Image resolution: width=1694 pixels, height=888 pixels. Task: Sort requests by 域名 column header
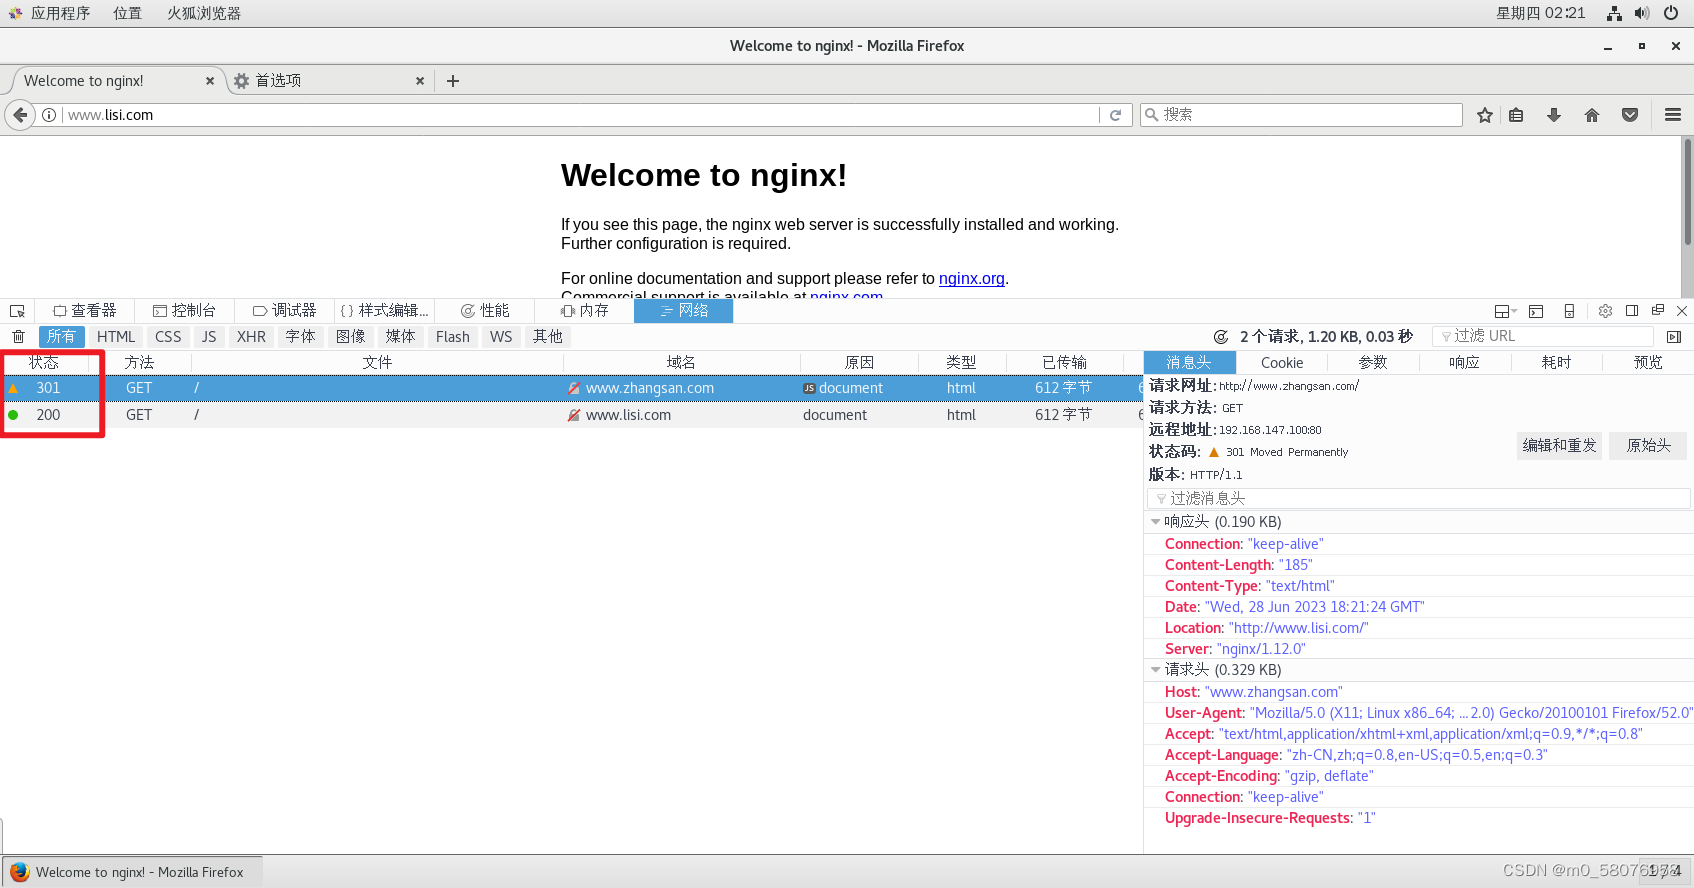tap(681, 363)
